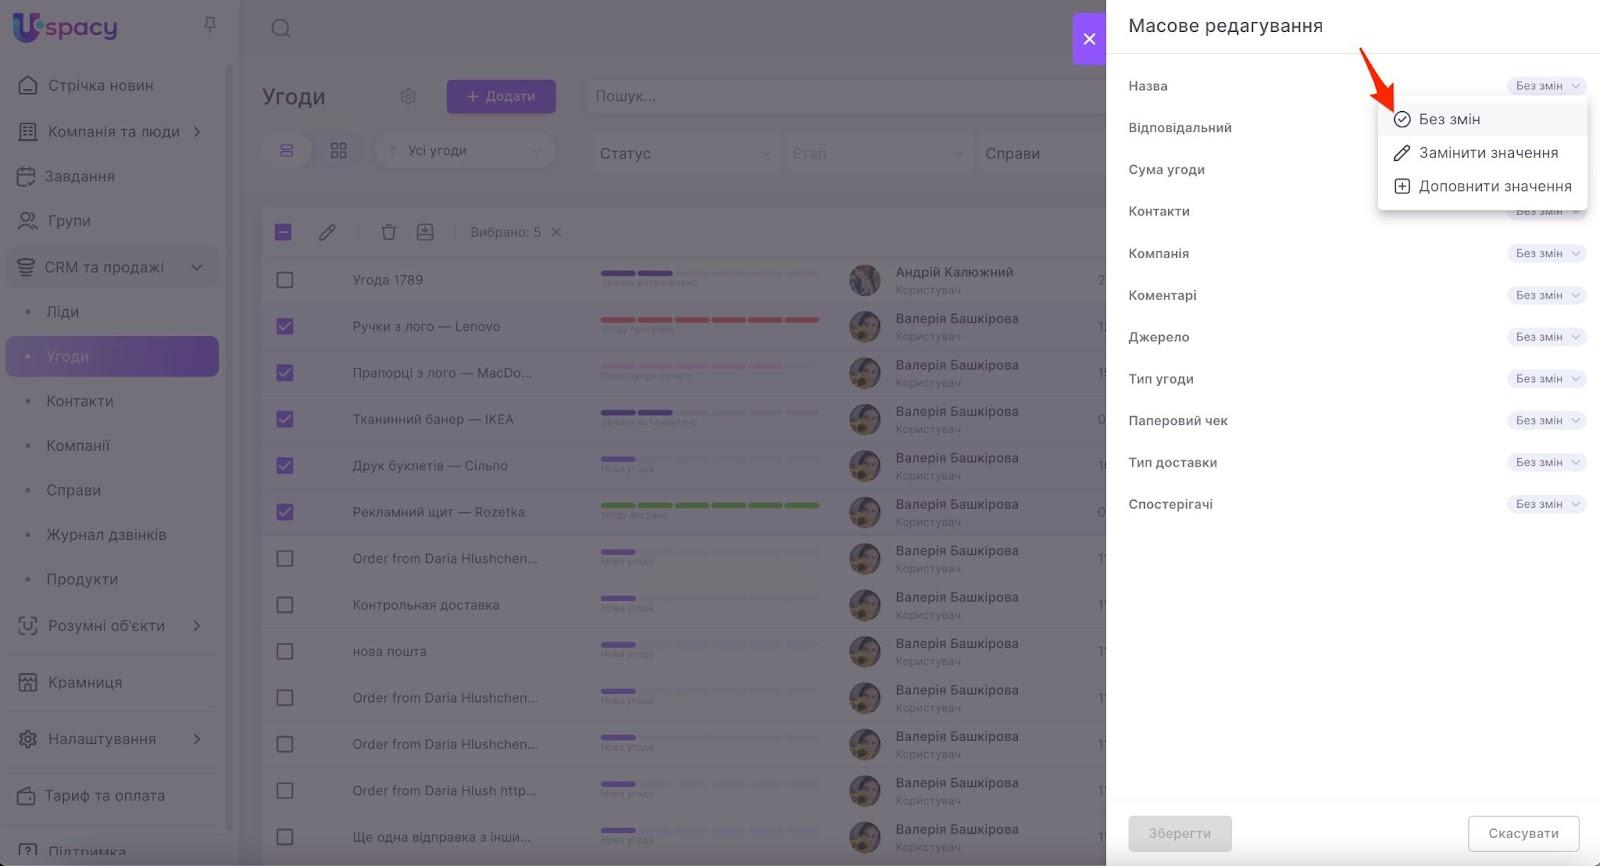Close the mass edit panel with purple X
The width and height of the screenshot is (1600, 866).
point(1089,39)
